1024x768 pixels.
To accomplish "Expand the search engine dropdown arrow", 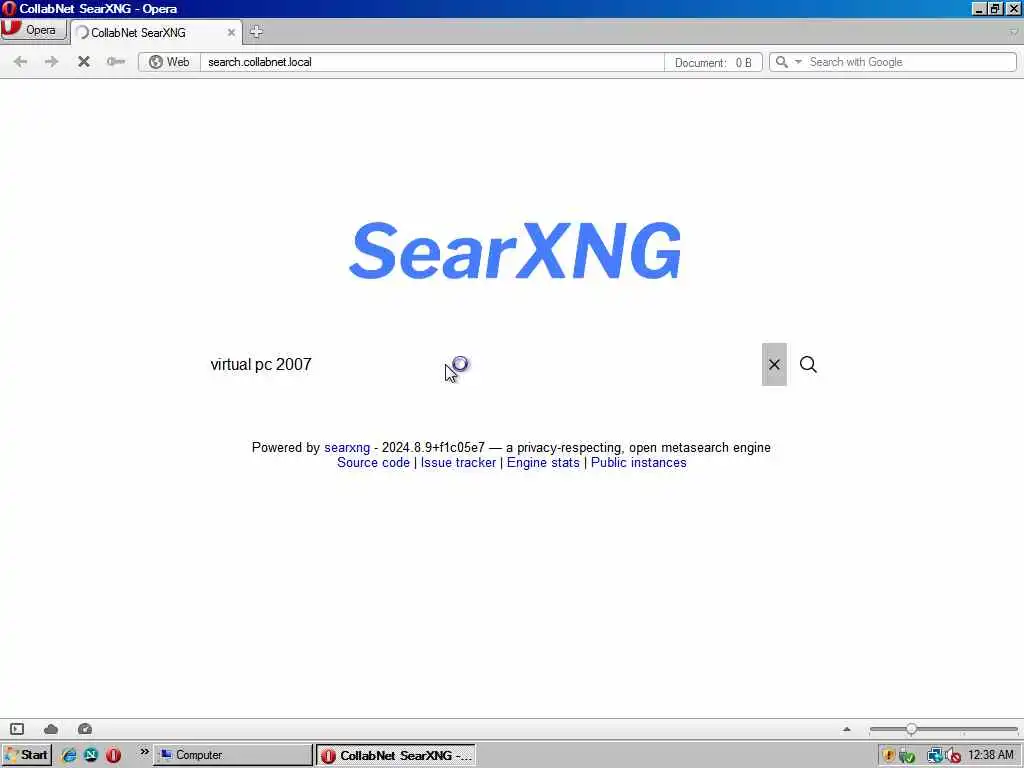I will (x=798, y=62).
